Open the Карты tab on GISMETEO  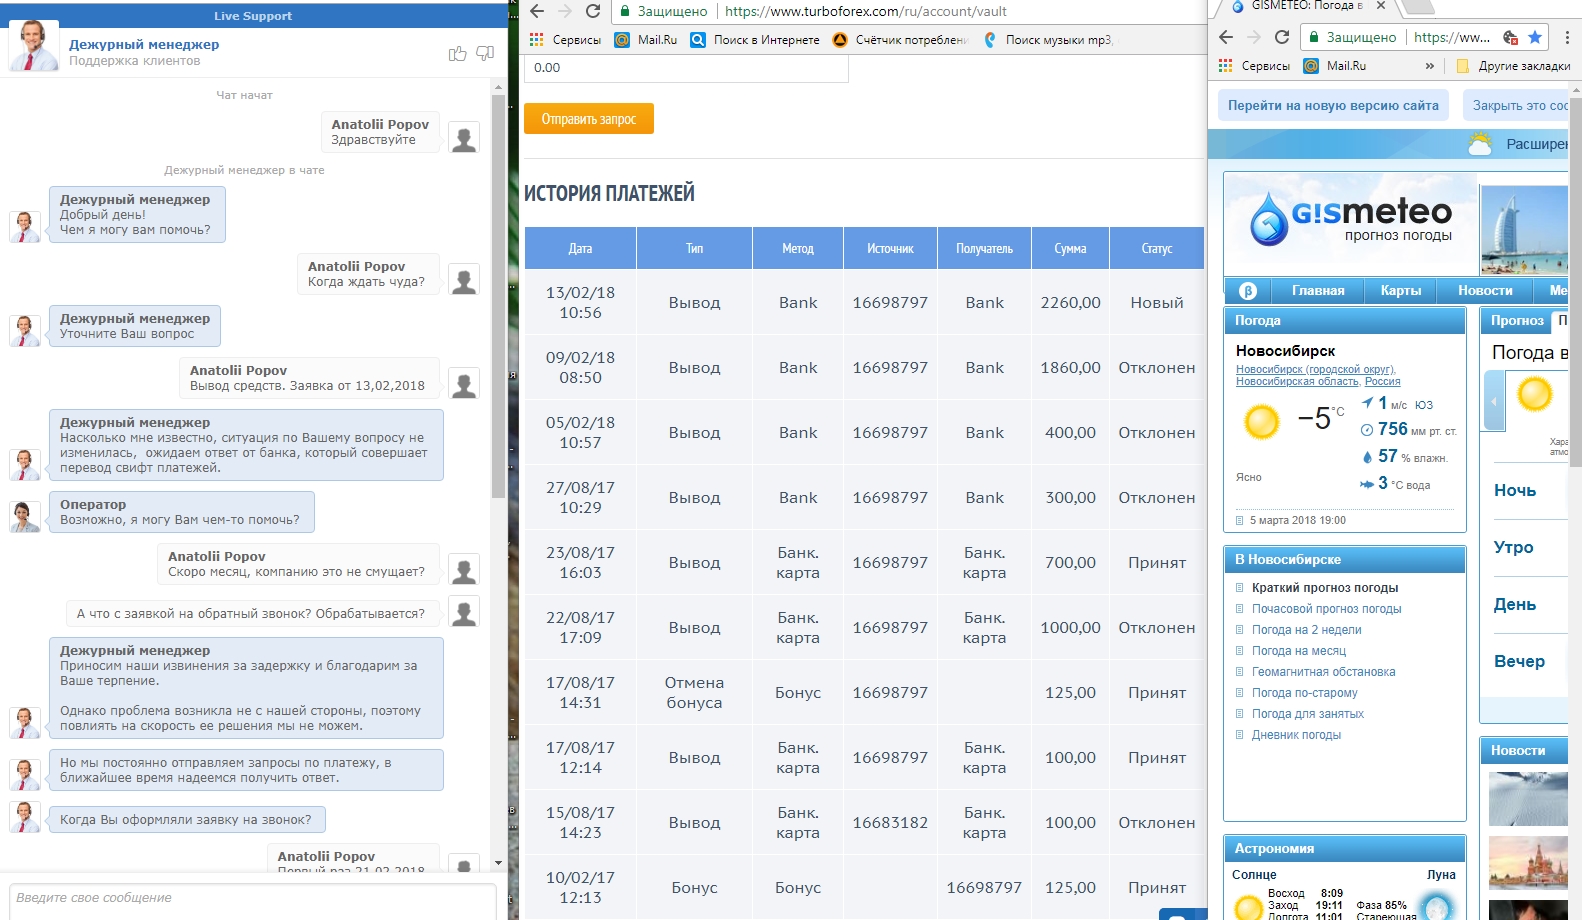[1400, 291]
